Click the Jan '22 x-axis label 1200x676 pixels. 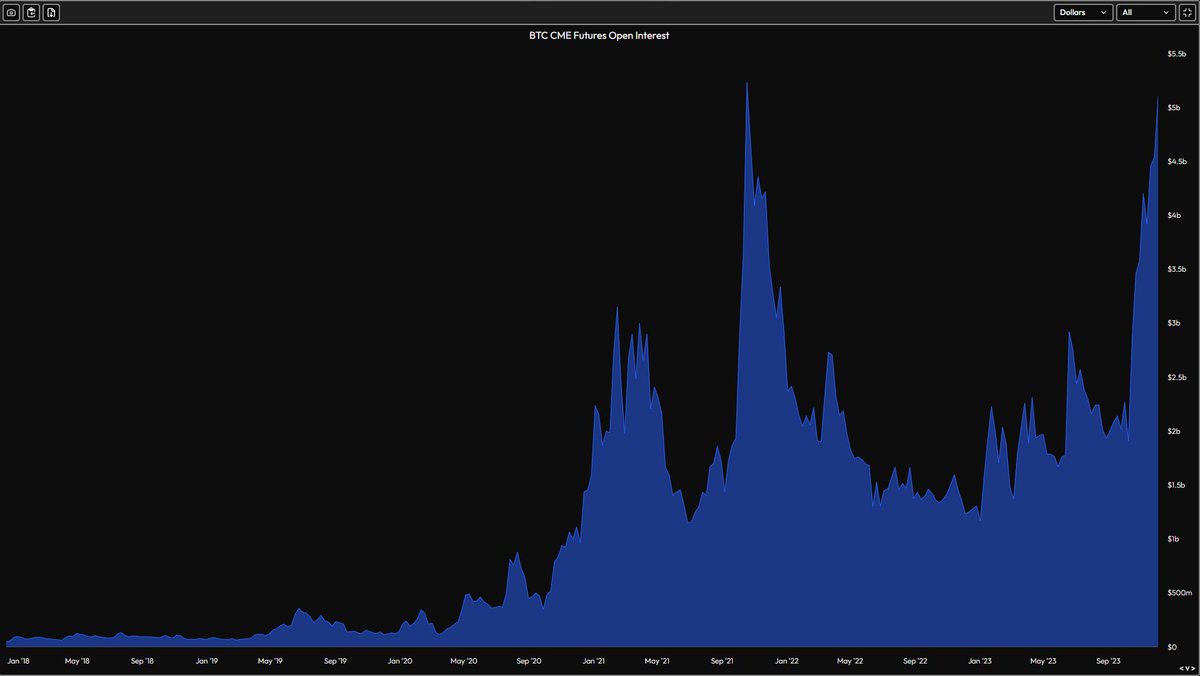tap(787, 661)
